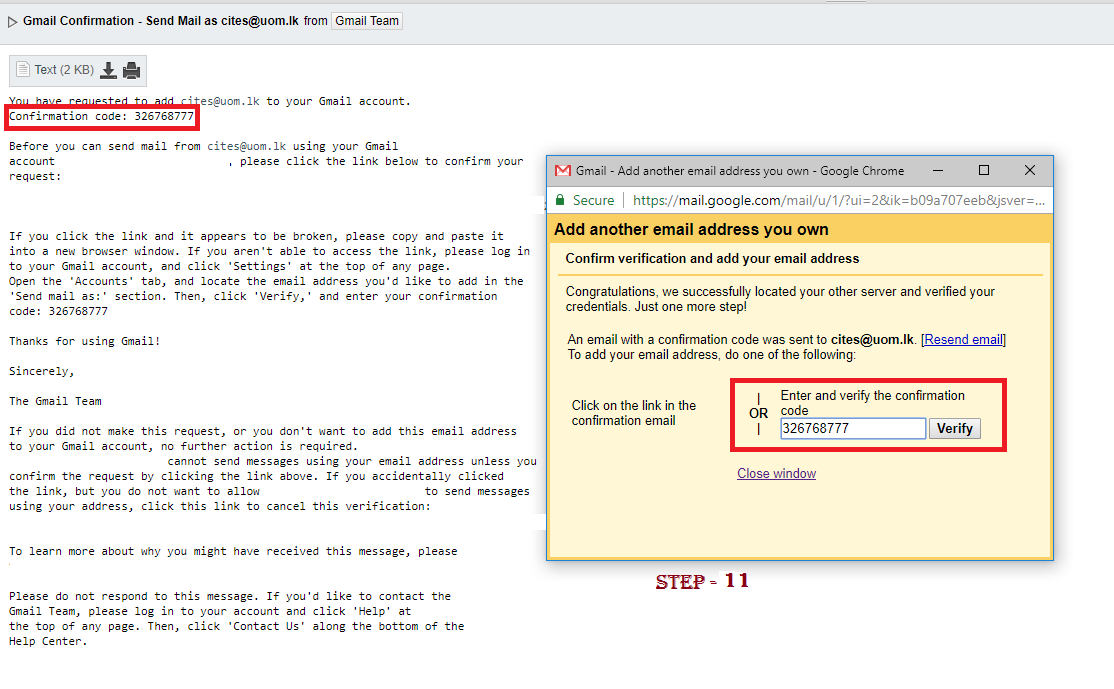The height and width of the screenshot is (689, 1114).
Task: Minimize the Gmail popup window
Action: coord(938,170)
